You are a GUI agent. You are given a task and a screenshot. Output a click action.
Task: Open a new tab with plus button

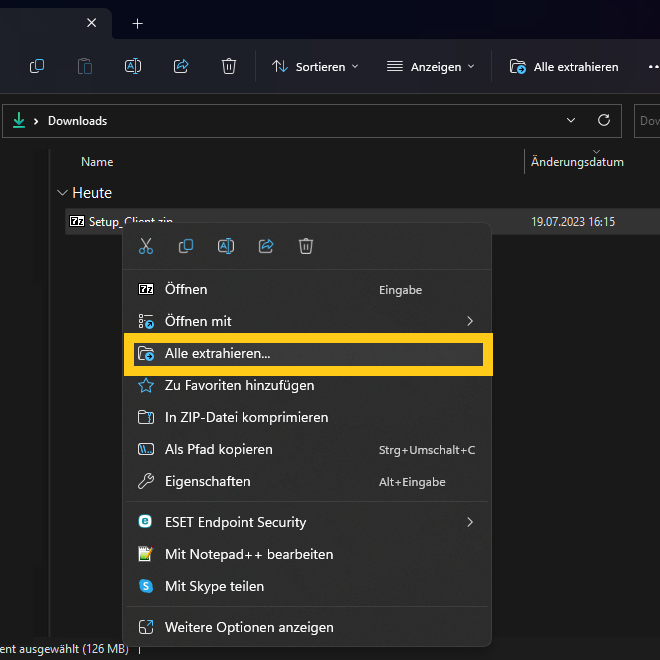138,23
